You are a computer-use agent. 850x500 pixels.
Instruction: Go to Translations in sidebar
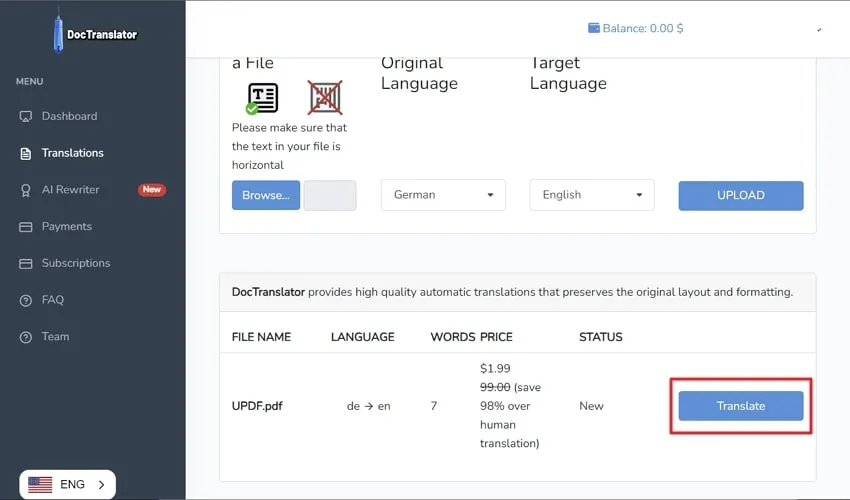(73, 153)
